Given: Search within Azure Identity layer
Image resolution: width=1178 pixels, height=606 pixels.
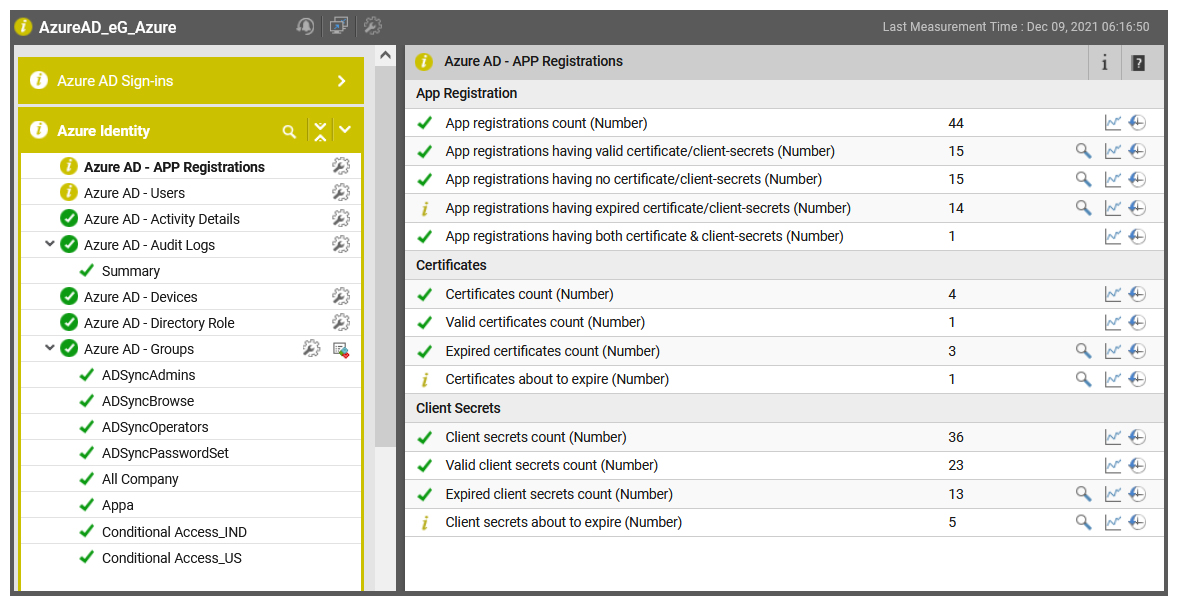Looking at the screenshot, I should [289, 131].
